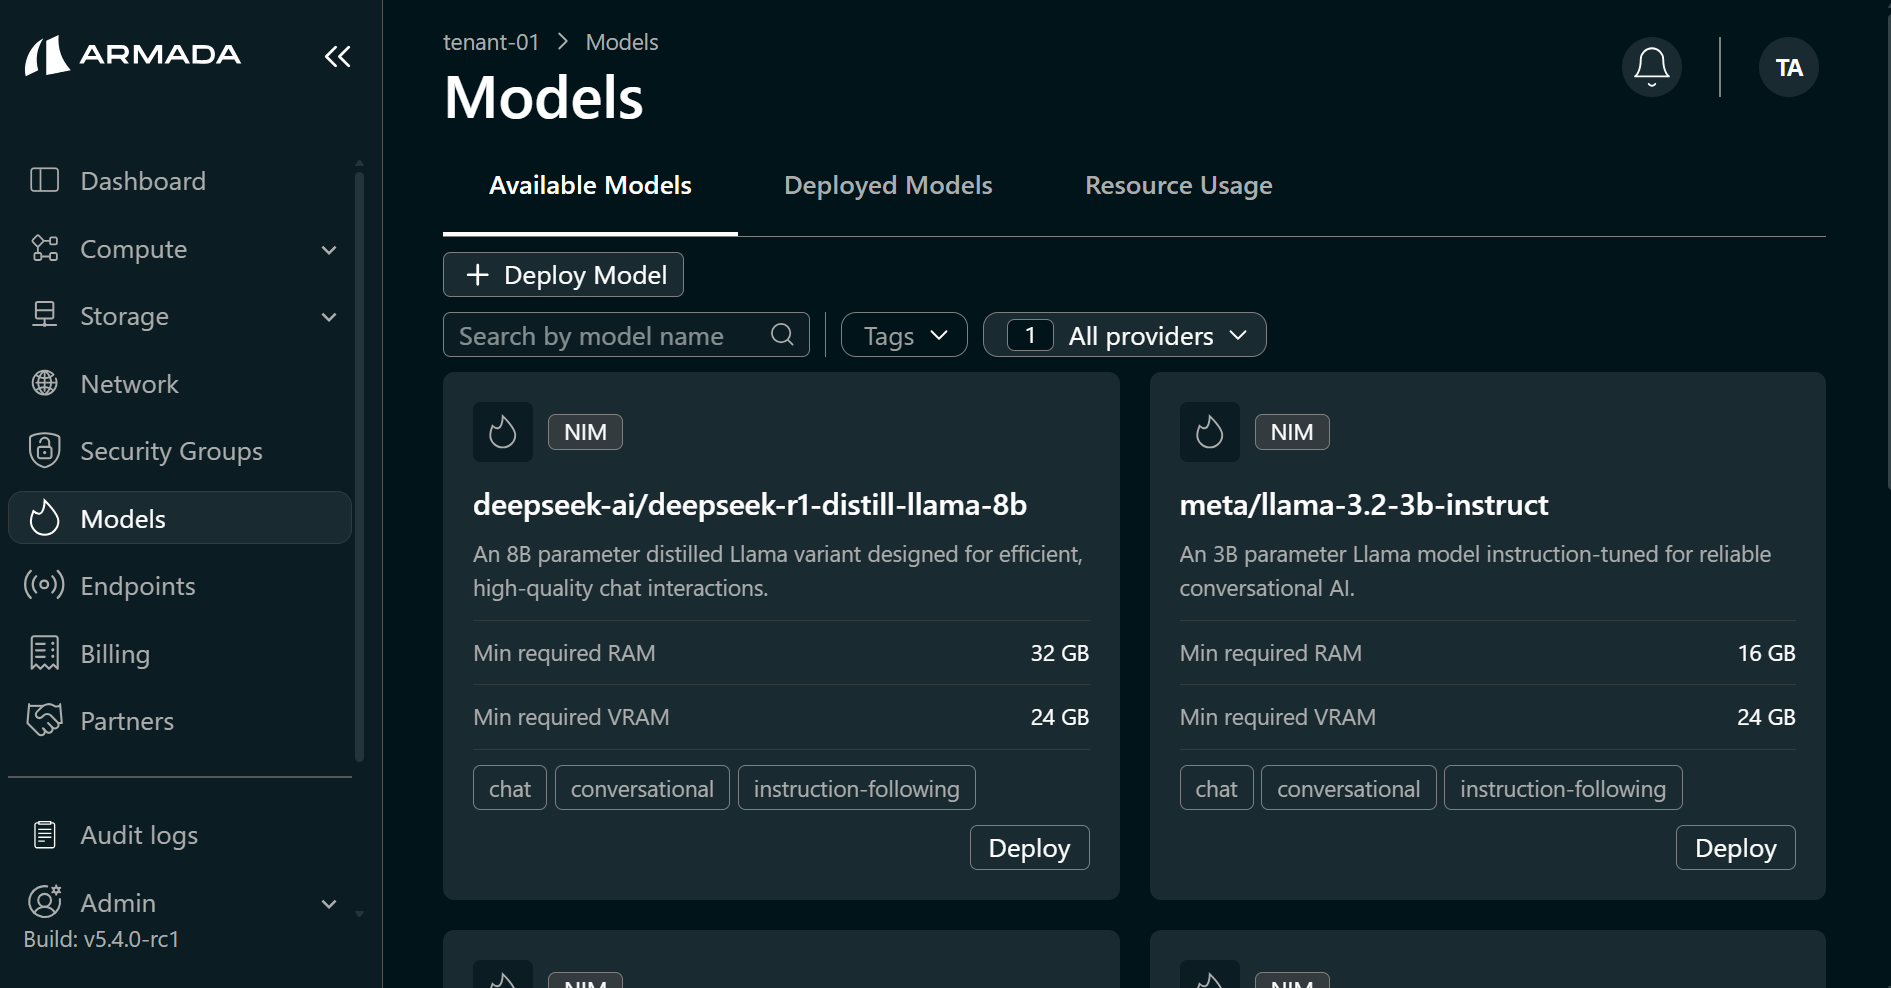Open Billing in the sidebar
Screen dimensions: 1891x988
pyautogui.click(x=180, y=654)
